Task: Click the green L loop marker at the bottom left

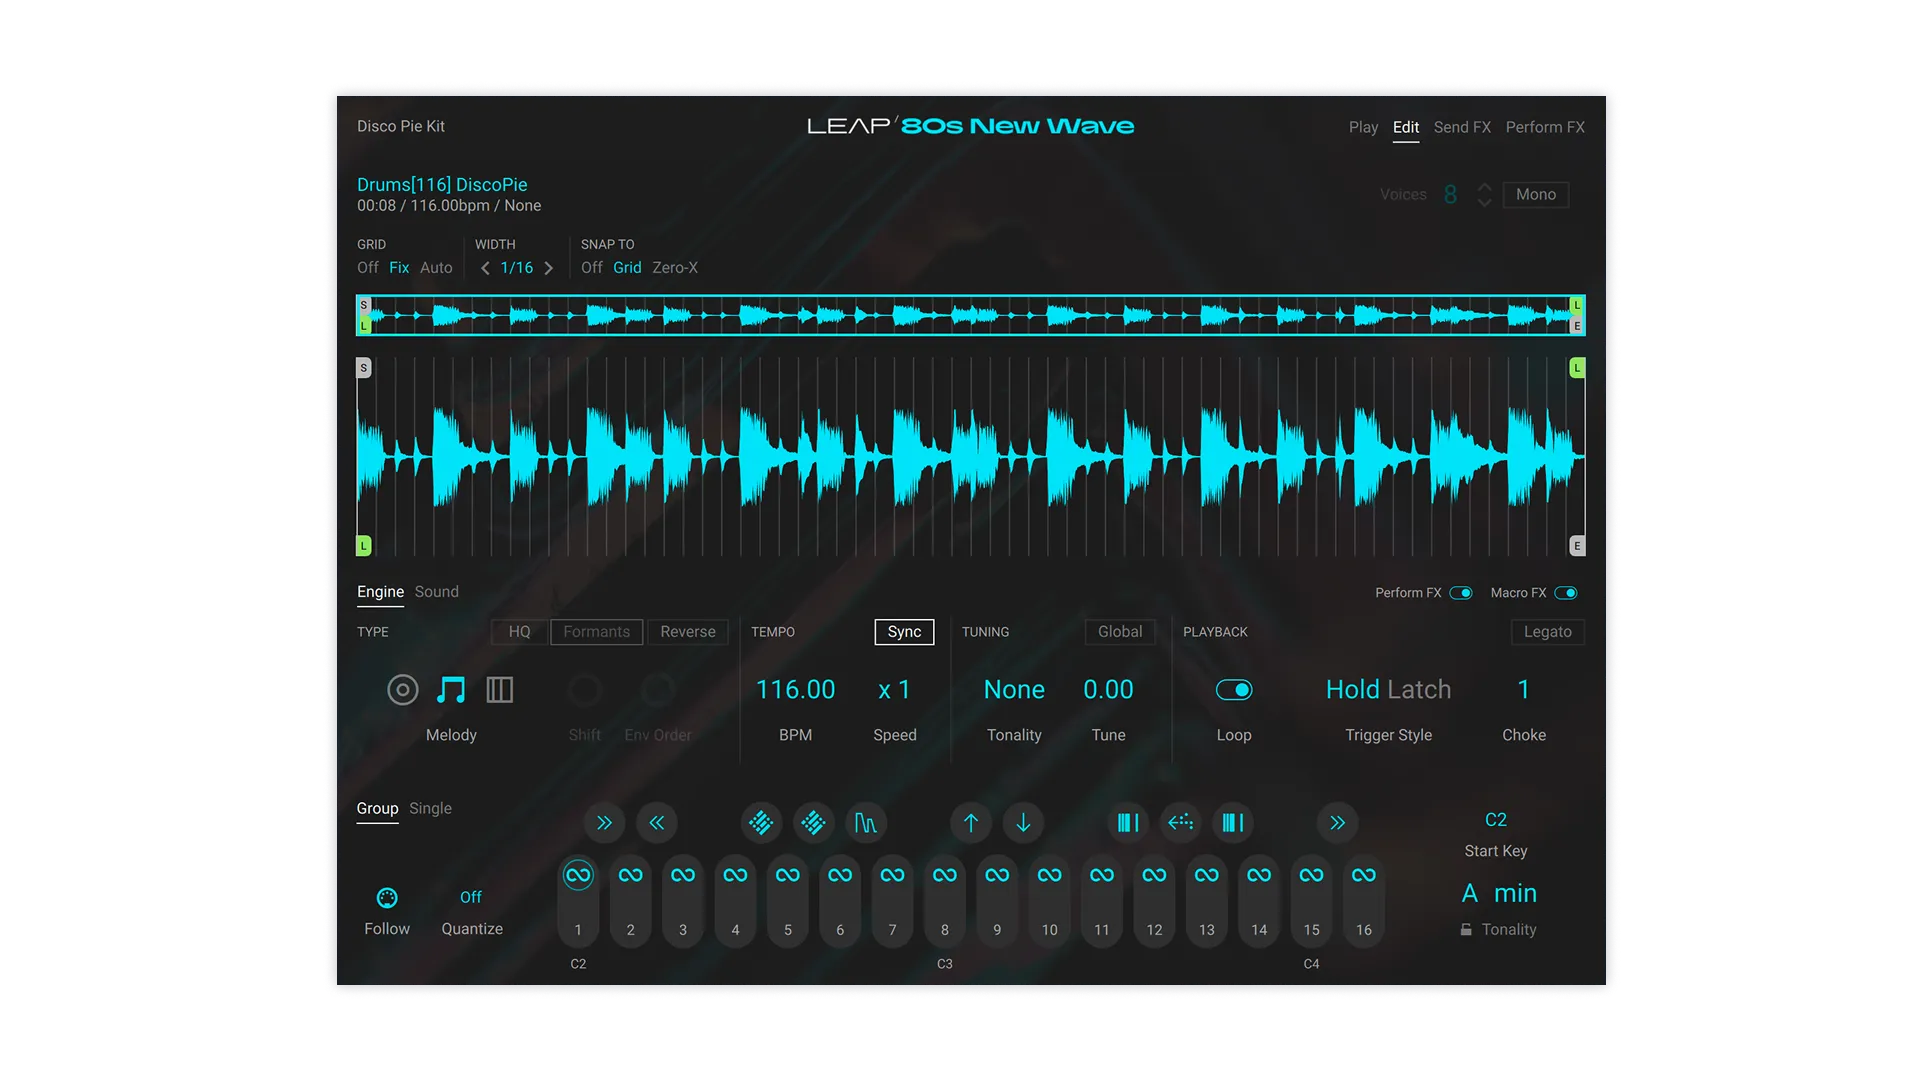Action: (364, 546)
